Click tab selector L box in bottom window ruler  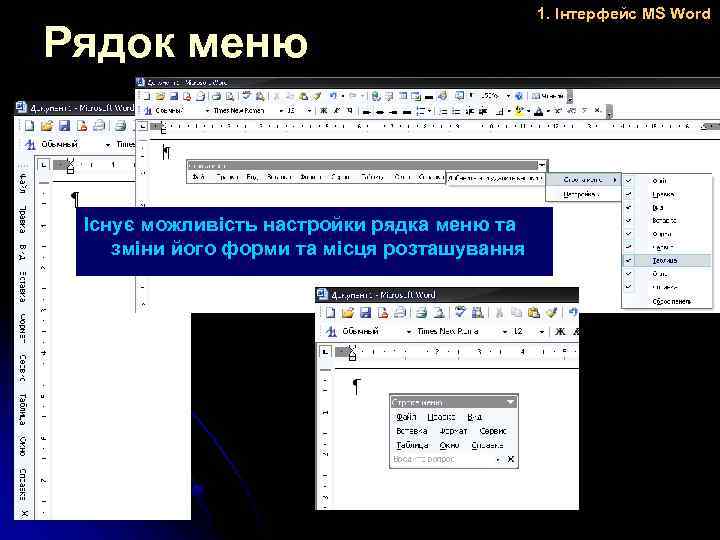pyautogui.click(x=325, y=352)
